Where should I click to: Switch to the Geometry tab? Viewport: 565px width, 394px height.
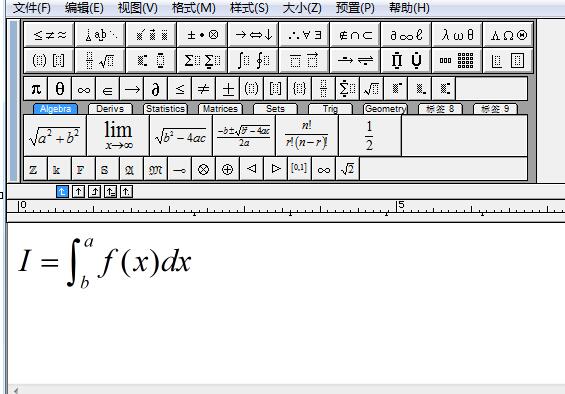(385, 109)
